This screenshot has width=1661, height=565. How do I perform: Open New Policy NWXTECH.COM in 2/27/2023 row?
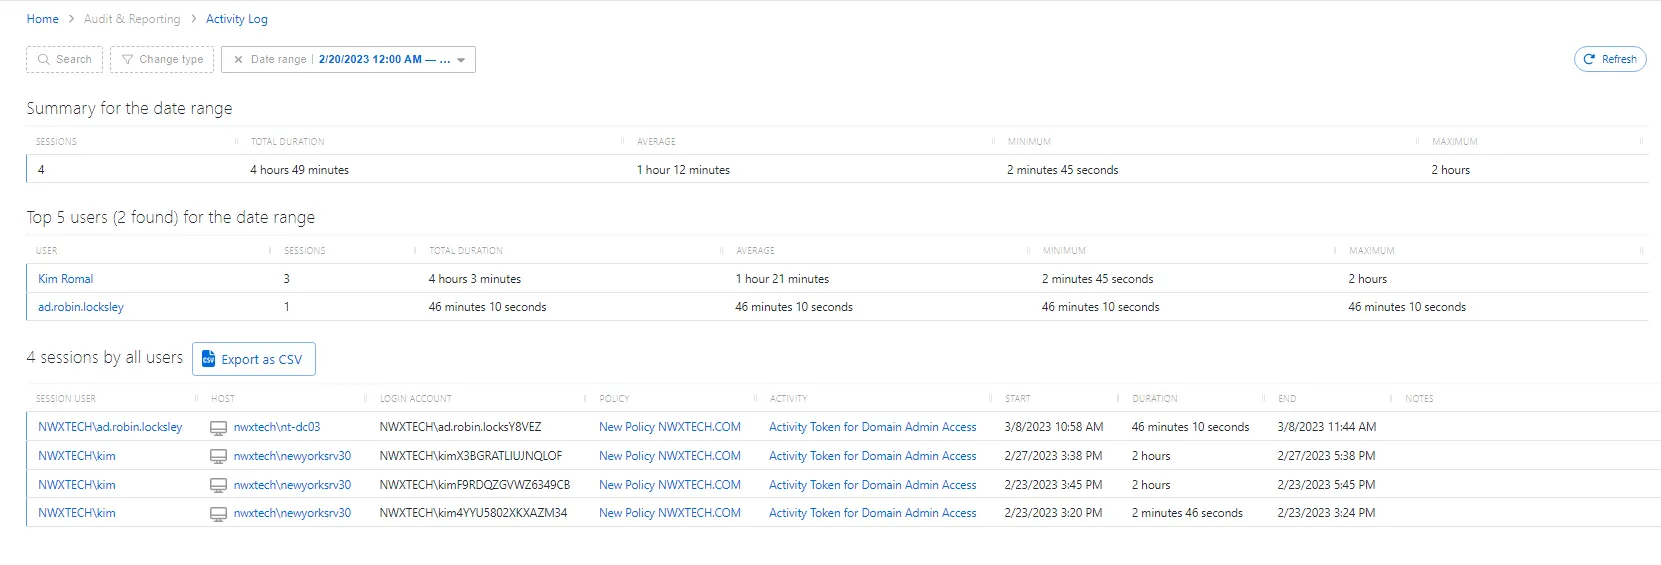click(x=670, y=456)
